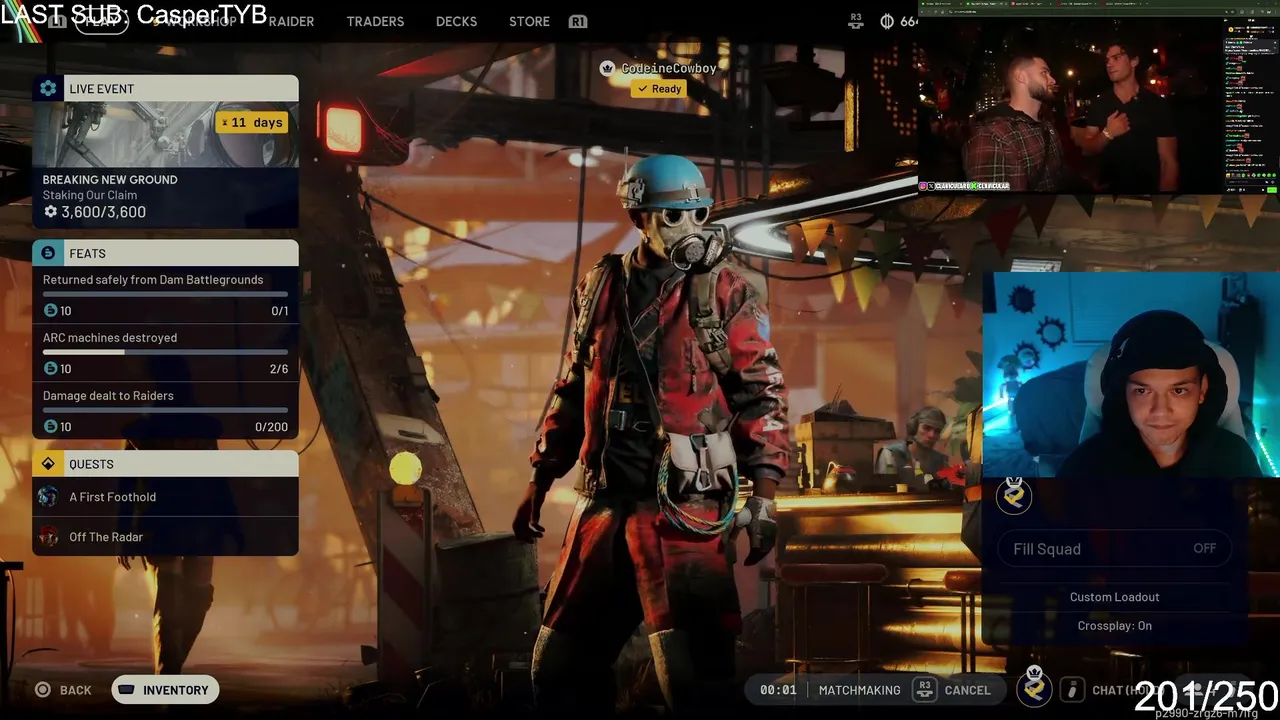
Task: Click the reward coin icon beside 0/200
Action: tap(50, 427)
